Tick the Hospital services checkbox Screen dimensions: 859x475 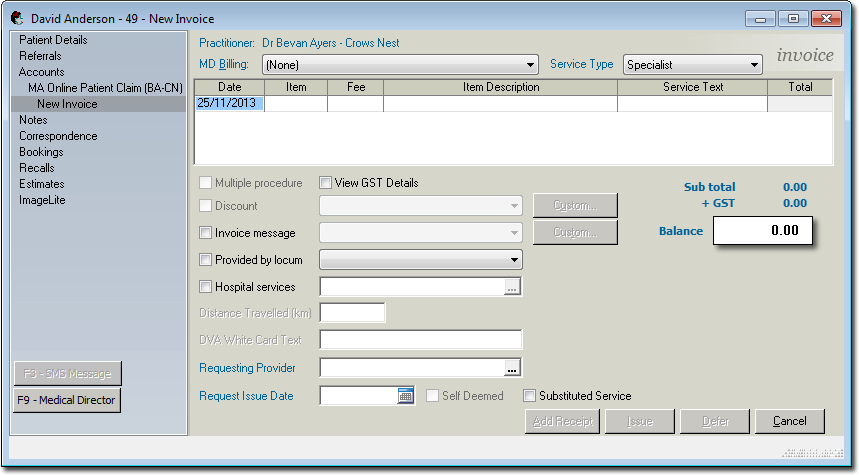click(x=206, y=287)
